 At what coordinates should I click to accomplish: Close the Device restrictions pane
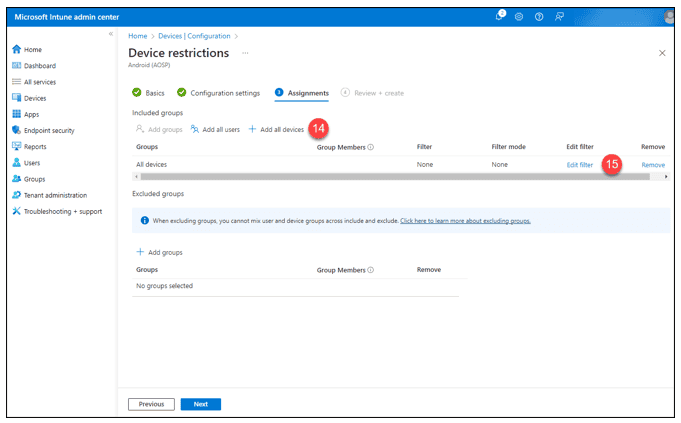[x=662, y=53]
